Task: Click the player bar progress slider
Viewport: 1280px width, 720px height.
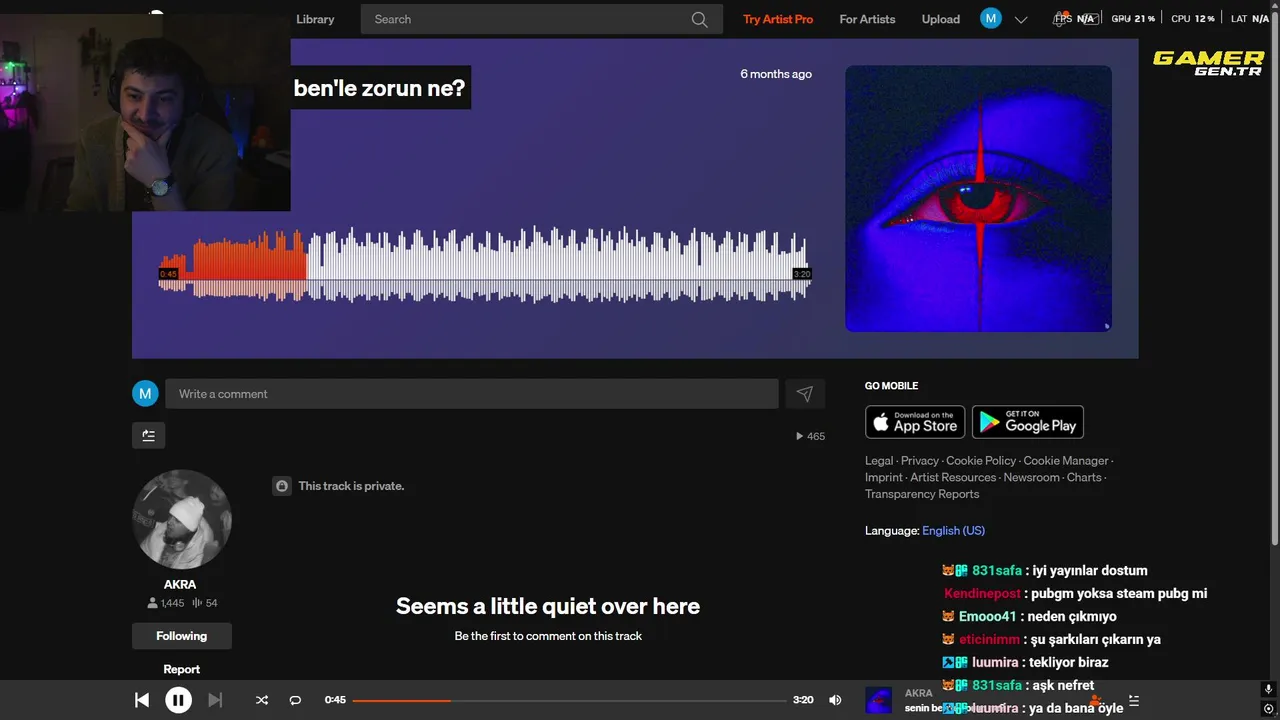Action: pos(569,700)
